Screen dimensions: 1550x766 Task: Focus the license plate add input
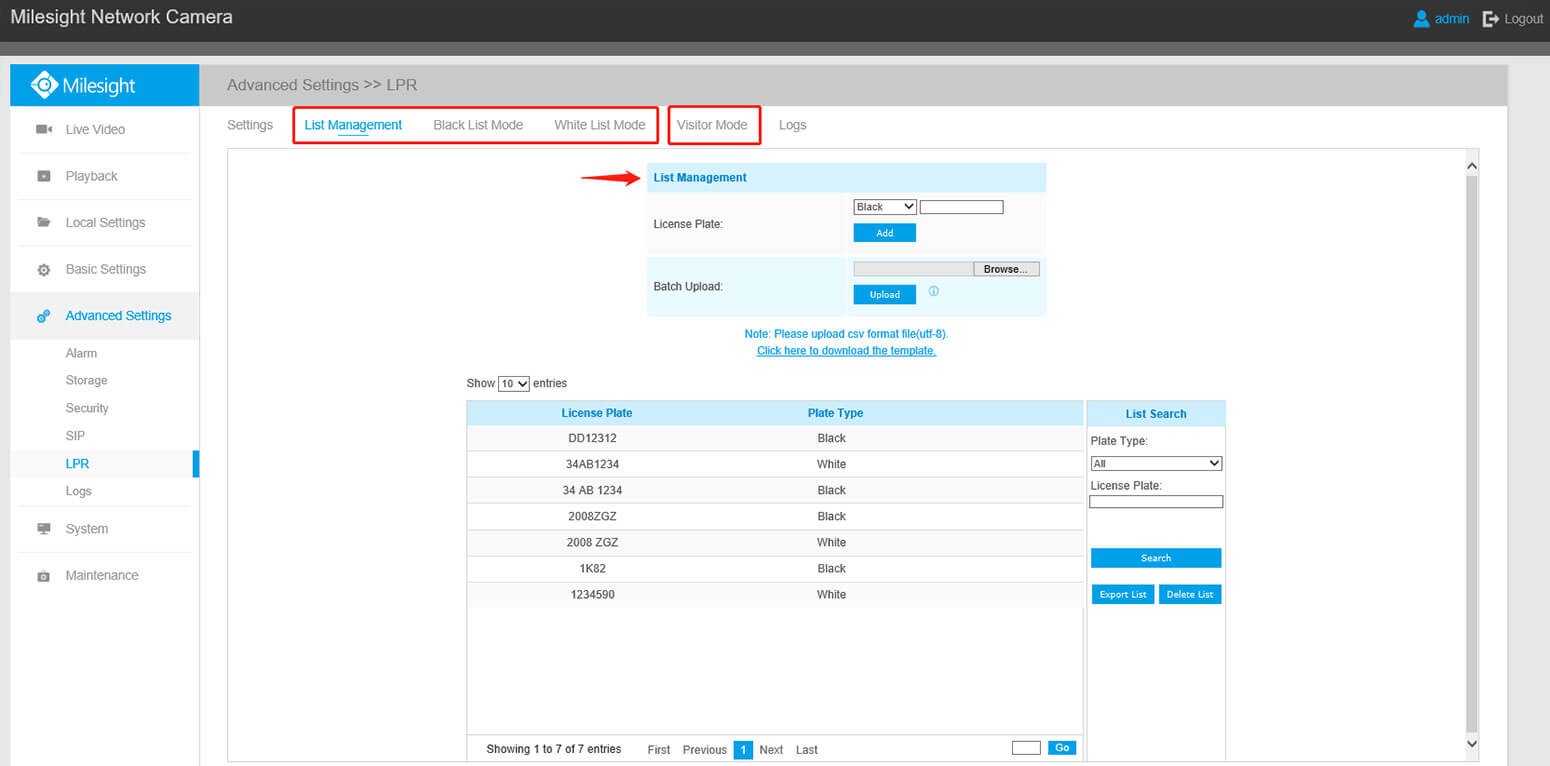961,207
